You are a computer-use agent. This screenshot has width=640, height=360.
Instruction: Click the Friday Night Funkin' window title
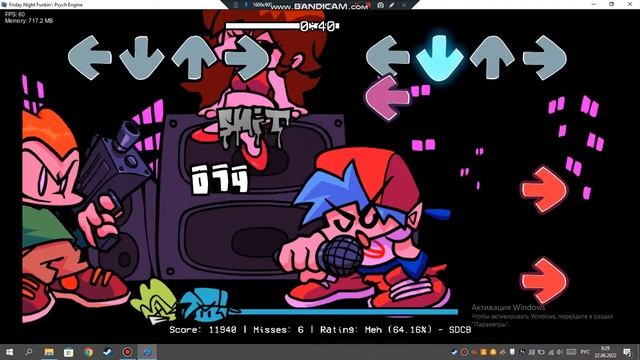[x=45, y=5]
